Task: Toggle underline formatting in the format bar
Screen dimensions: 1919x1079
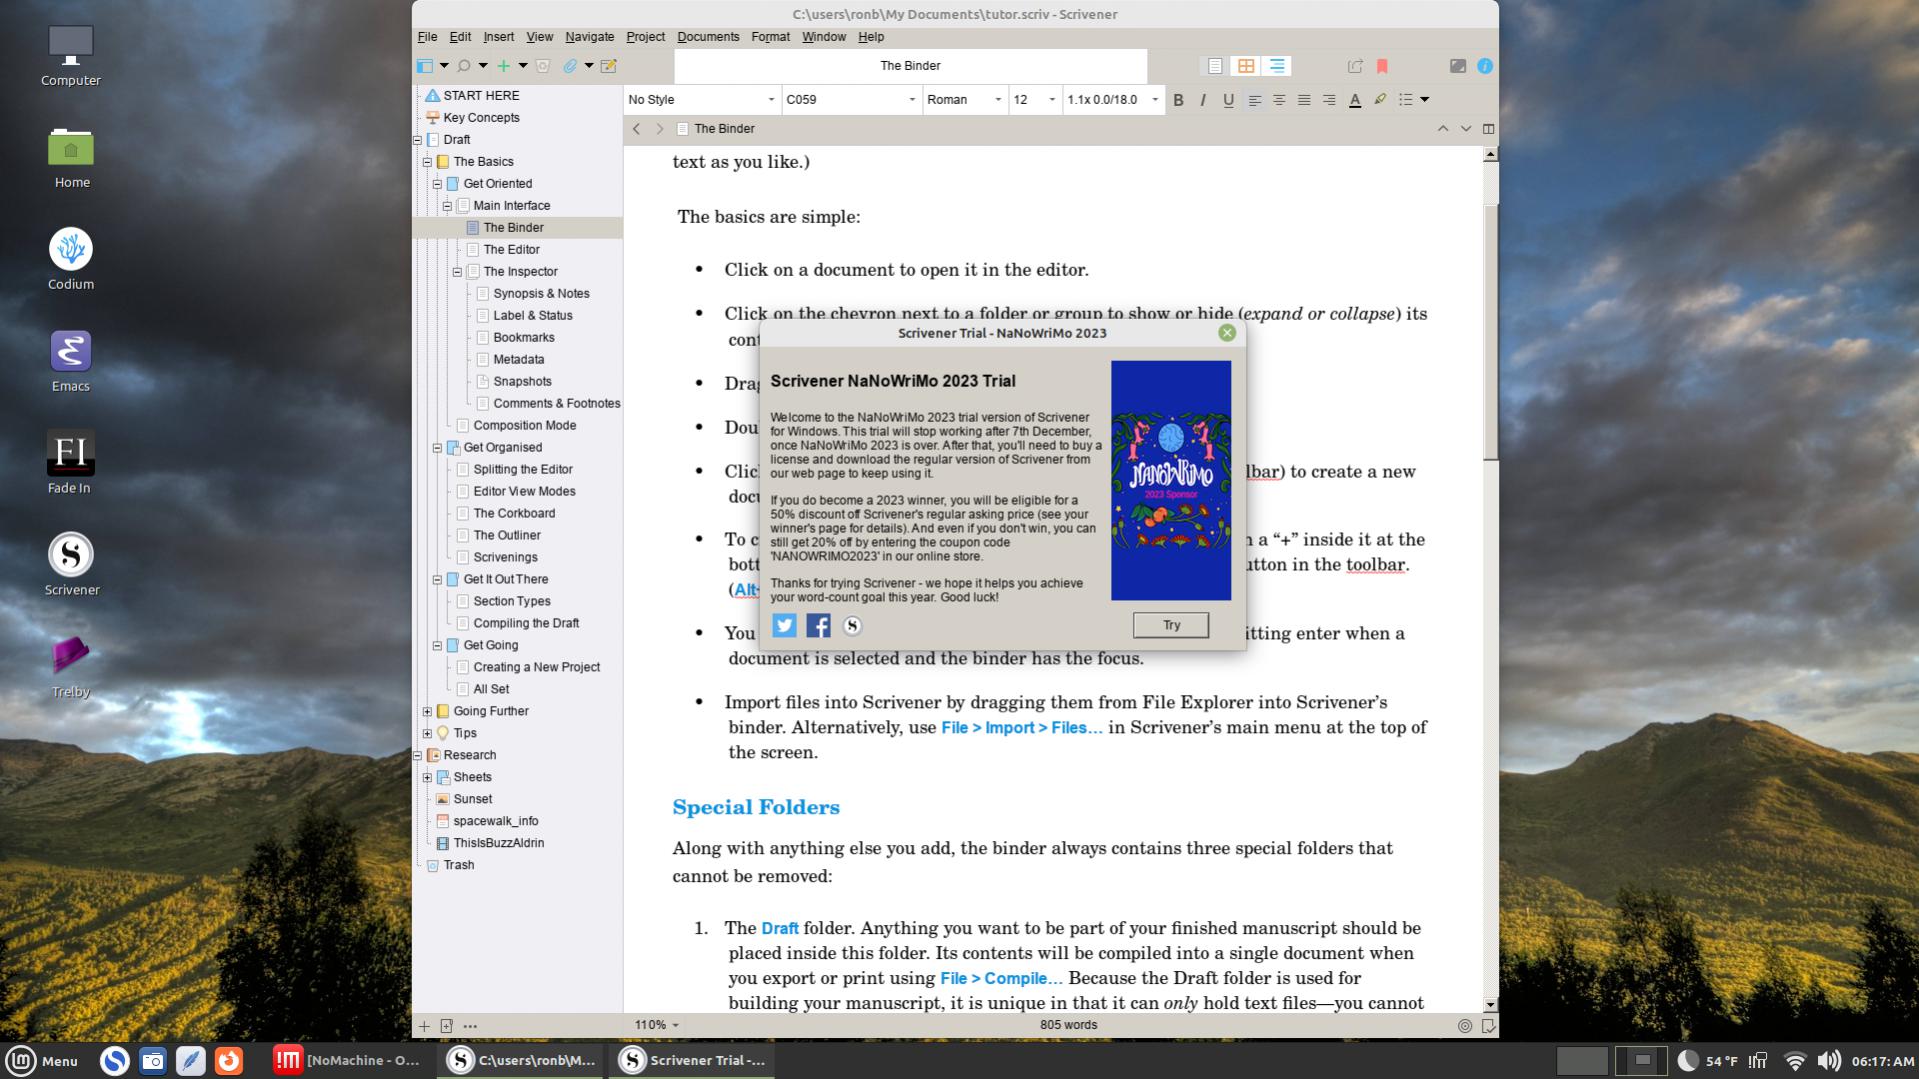Action: [x=1228, y=100]
